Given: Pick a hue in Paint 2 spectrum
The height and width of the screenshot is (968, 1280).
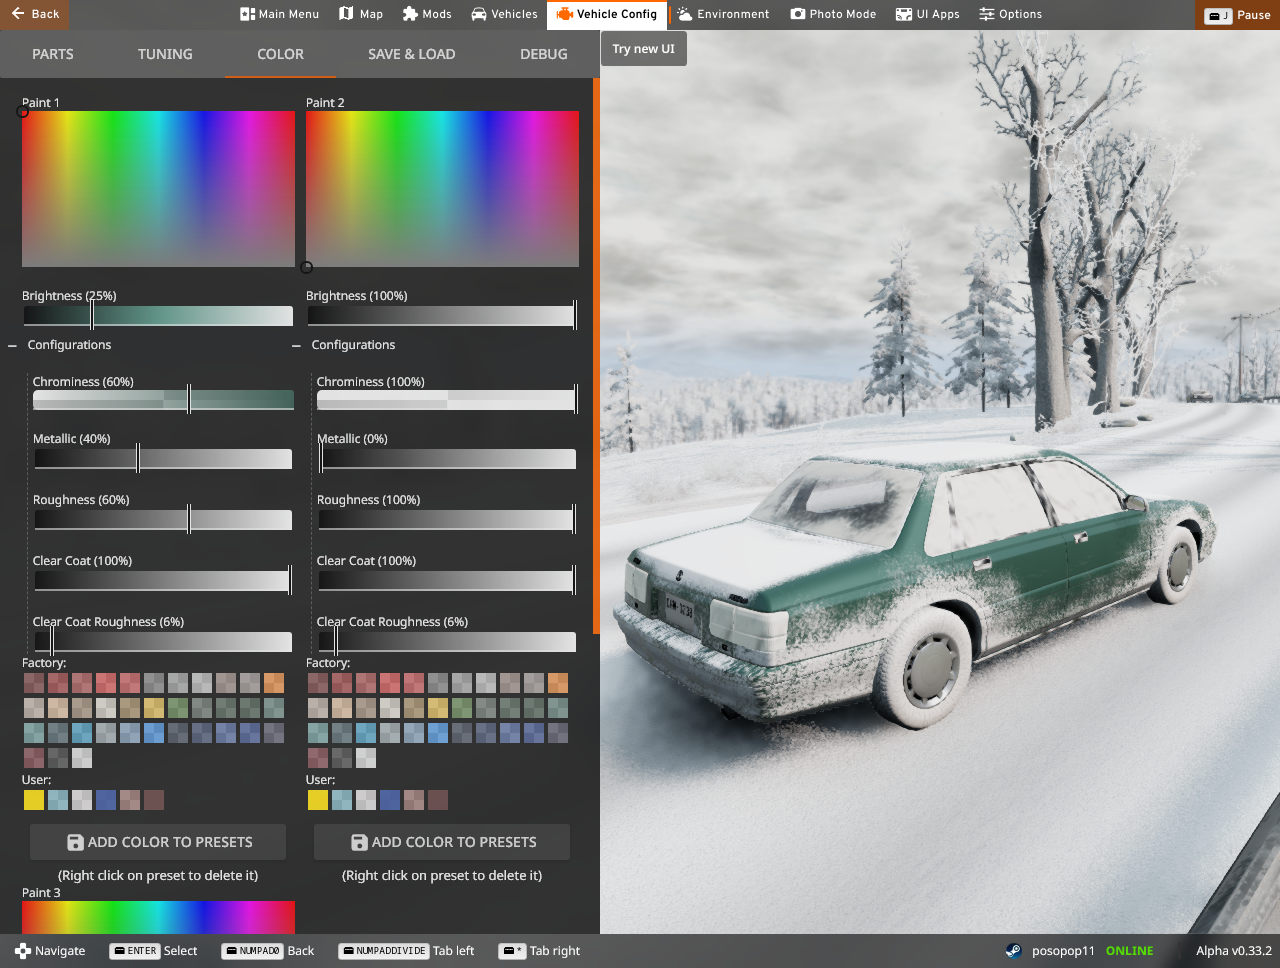Looking at the screenshot, I should [x=442, y=189].
